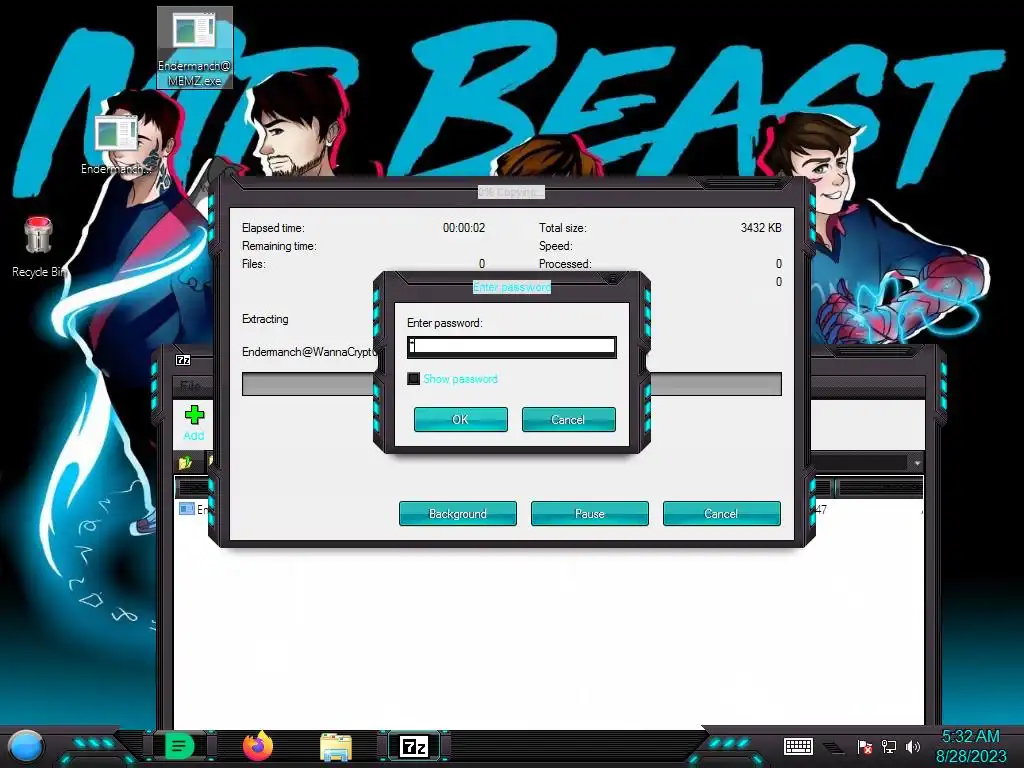
Task: Click the Total size value 3432 KB
Action: pyautogui.click(x=761, y=228)
